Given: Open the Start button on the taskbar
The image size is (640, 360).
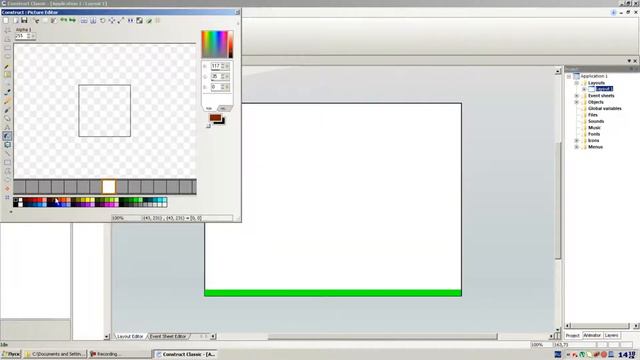Looking at the screenshot, I should pyautogui.click(x=11, y=354).
